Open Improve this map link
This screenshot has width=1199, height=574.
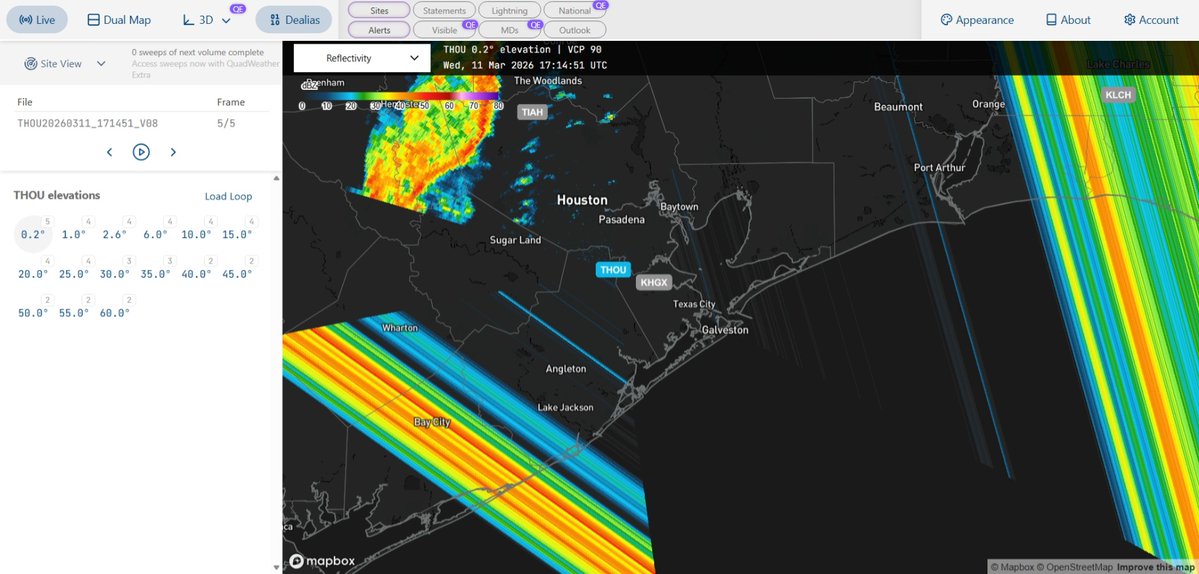click(1154, 567)
